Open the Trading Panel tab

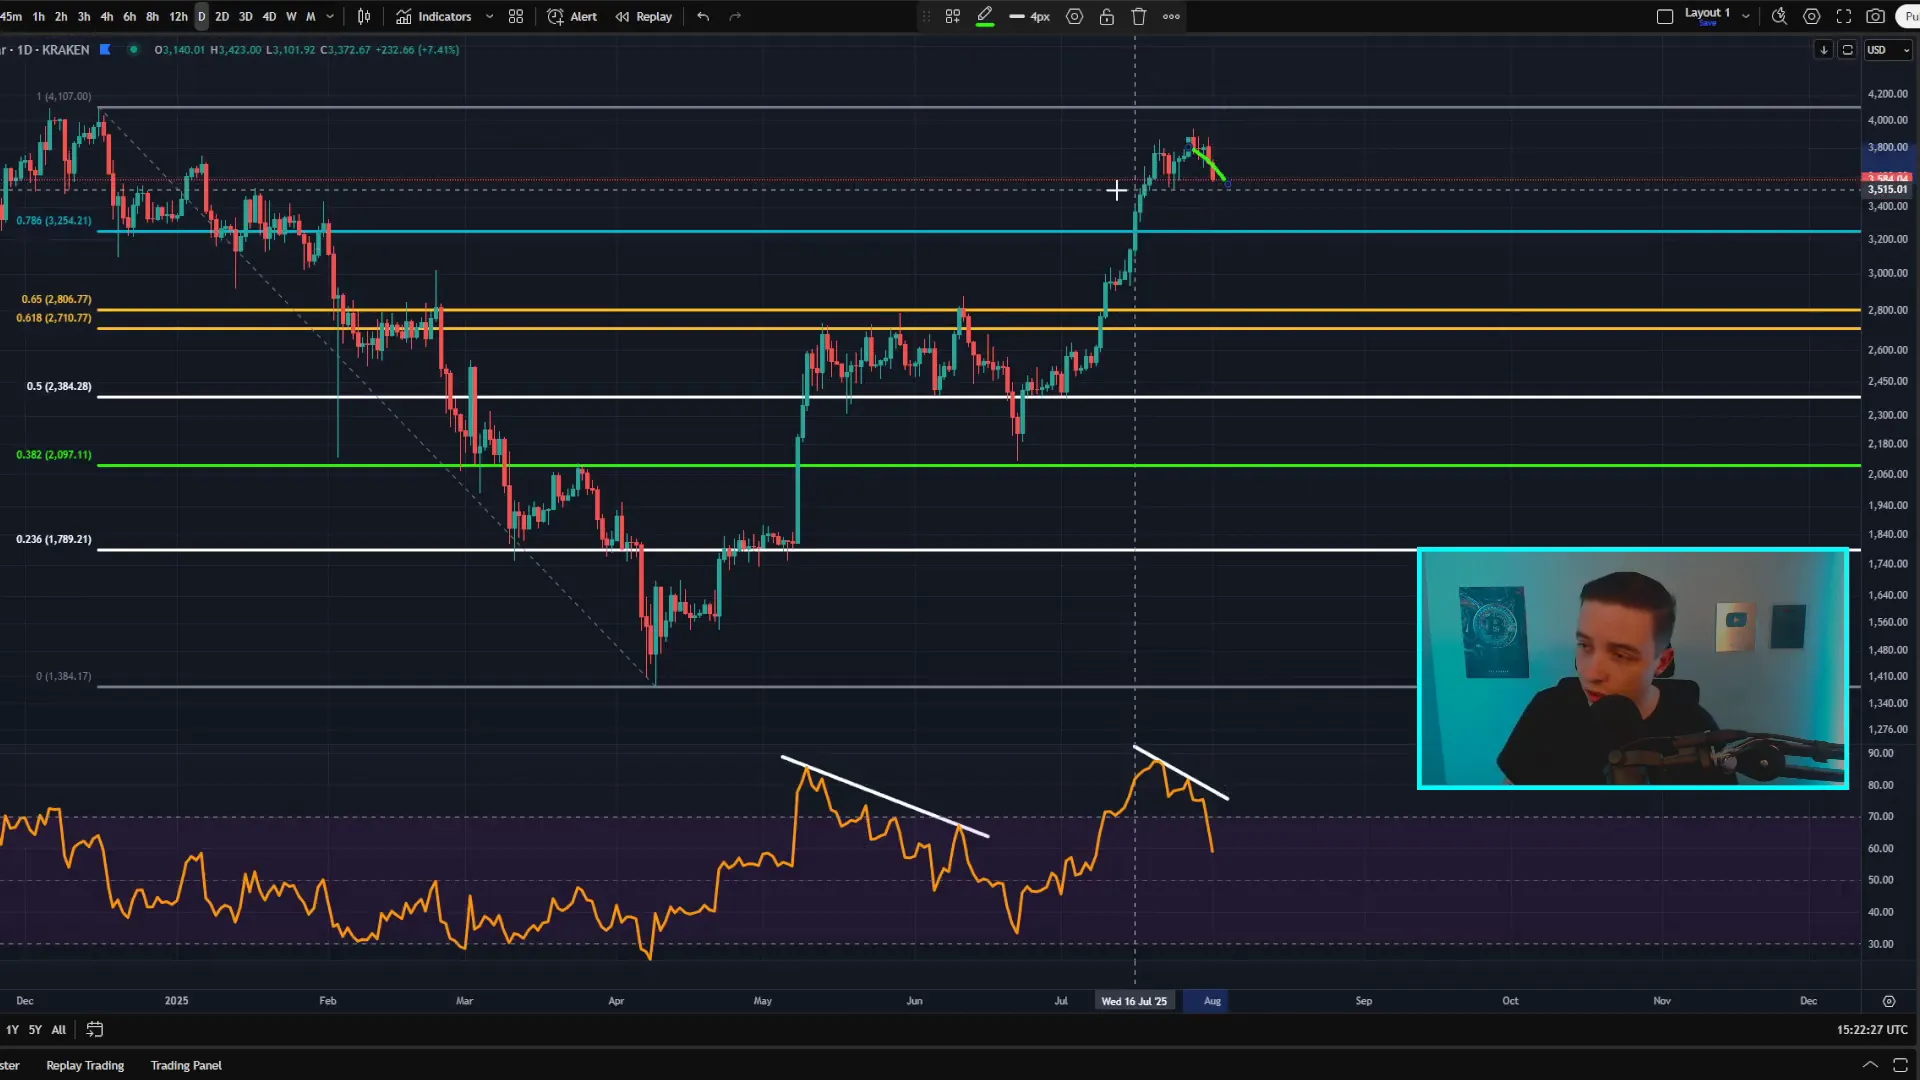pyautogui.click(x=186, y=1066)
